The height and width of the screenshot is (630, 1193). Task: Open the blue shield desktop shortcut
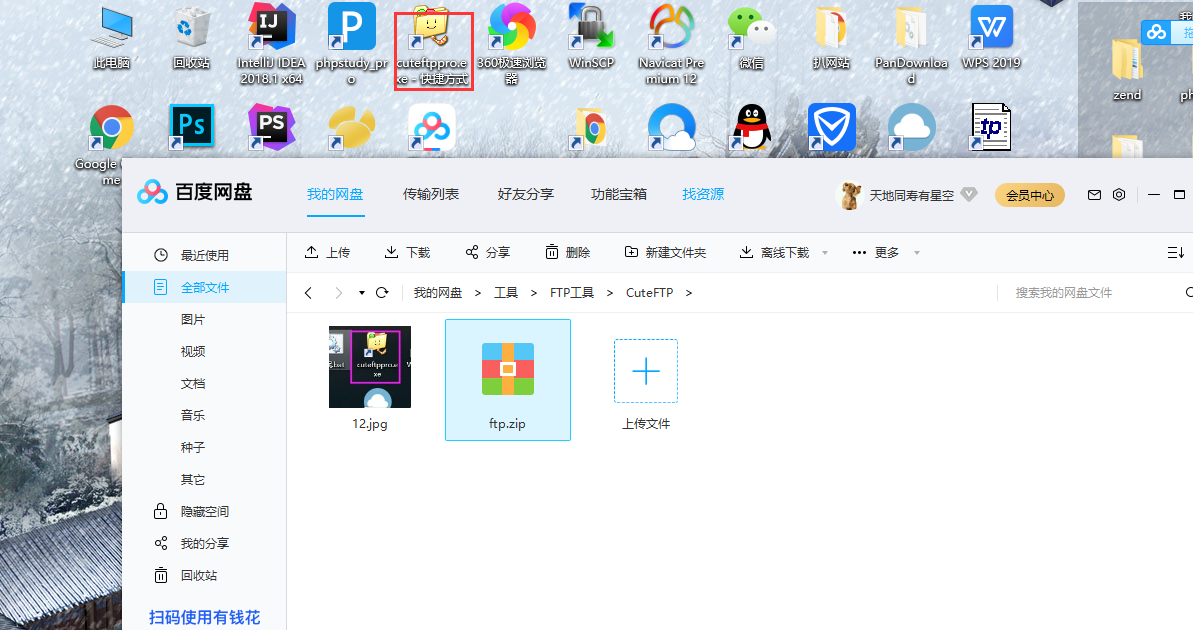832,127
